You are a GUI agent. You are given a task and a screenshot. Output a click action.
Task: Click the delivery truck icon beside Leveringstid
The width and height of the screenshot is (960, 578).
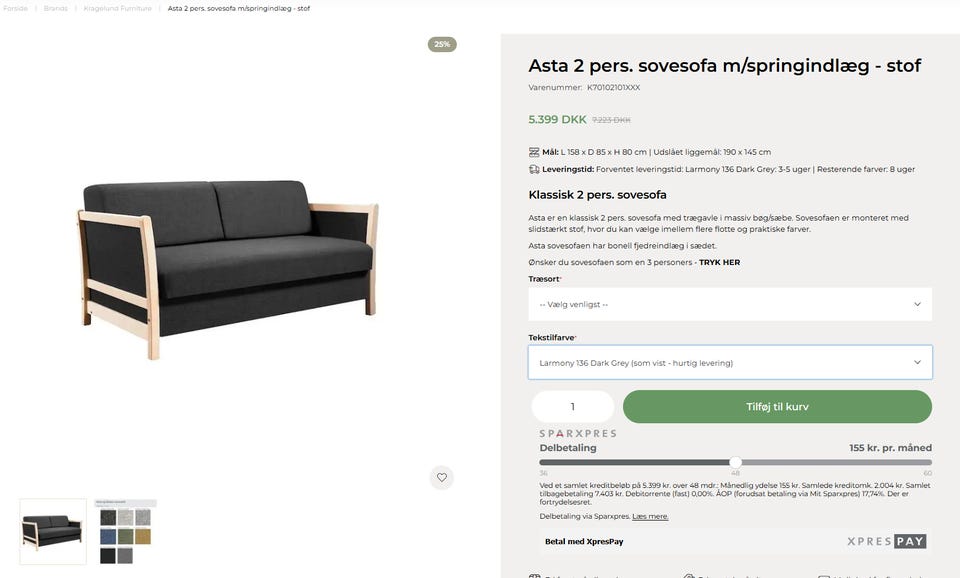[x=534, y=169]
